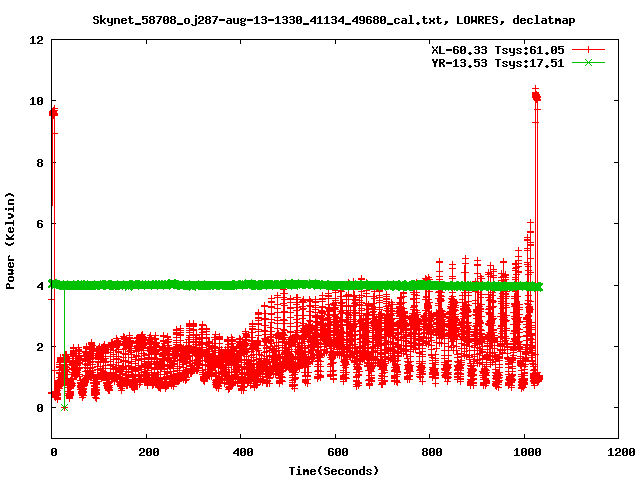Click the x-axis tick label 200
640x480 pixels.
[149, 452]
